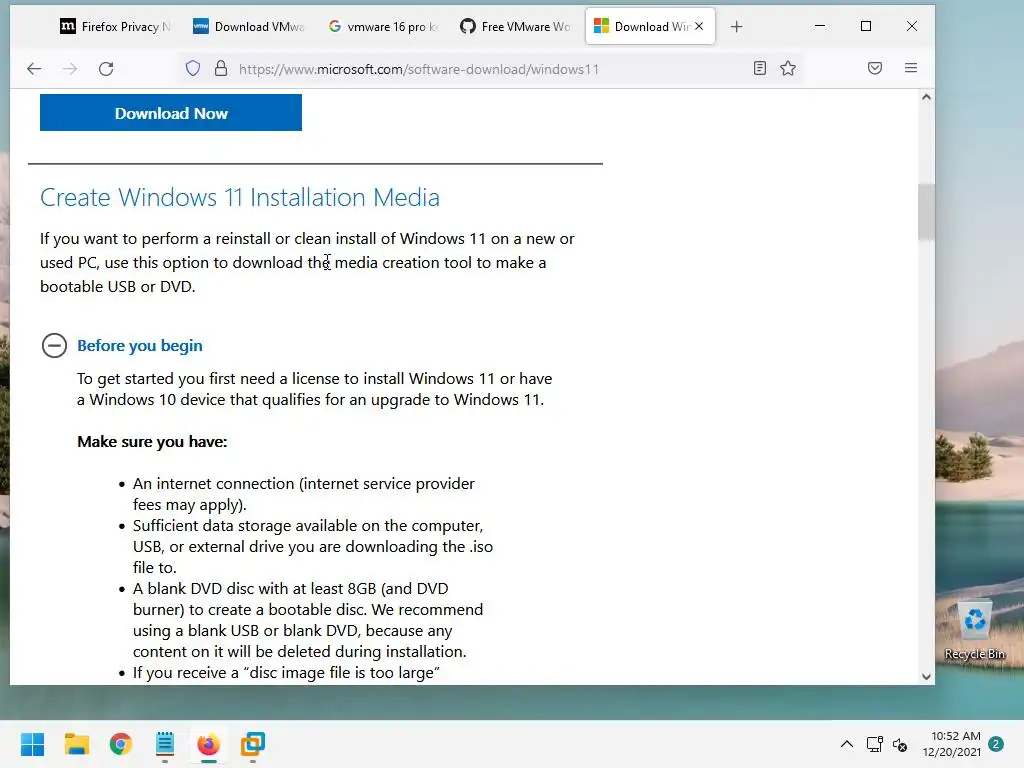Open the tracking protection shield icon
This screenshot has width=1024, height=768.
tap(193, 69)
